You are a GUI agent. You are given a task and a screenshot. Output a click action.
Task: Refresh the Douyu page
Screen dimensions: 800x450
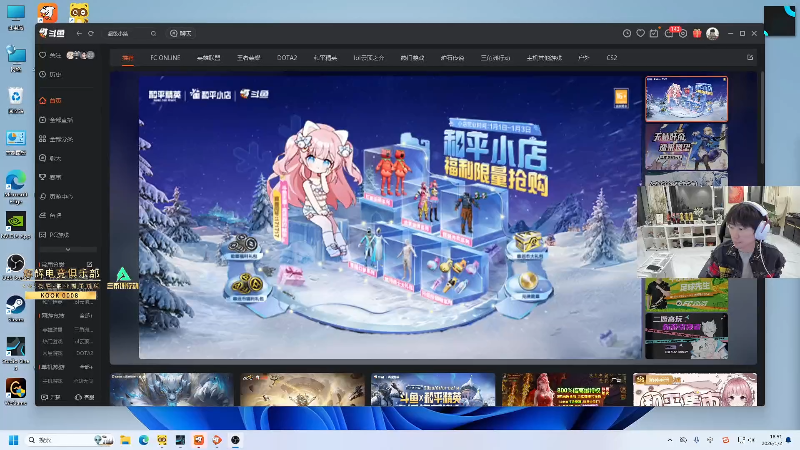(x=91, y=33)
